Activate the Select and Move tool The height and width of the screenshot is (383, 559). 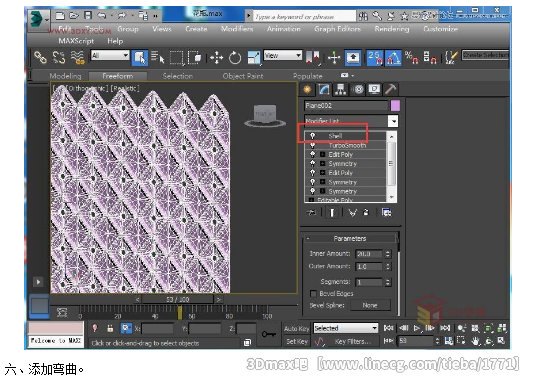click(216, 57)
